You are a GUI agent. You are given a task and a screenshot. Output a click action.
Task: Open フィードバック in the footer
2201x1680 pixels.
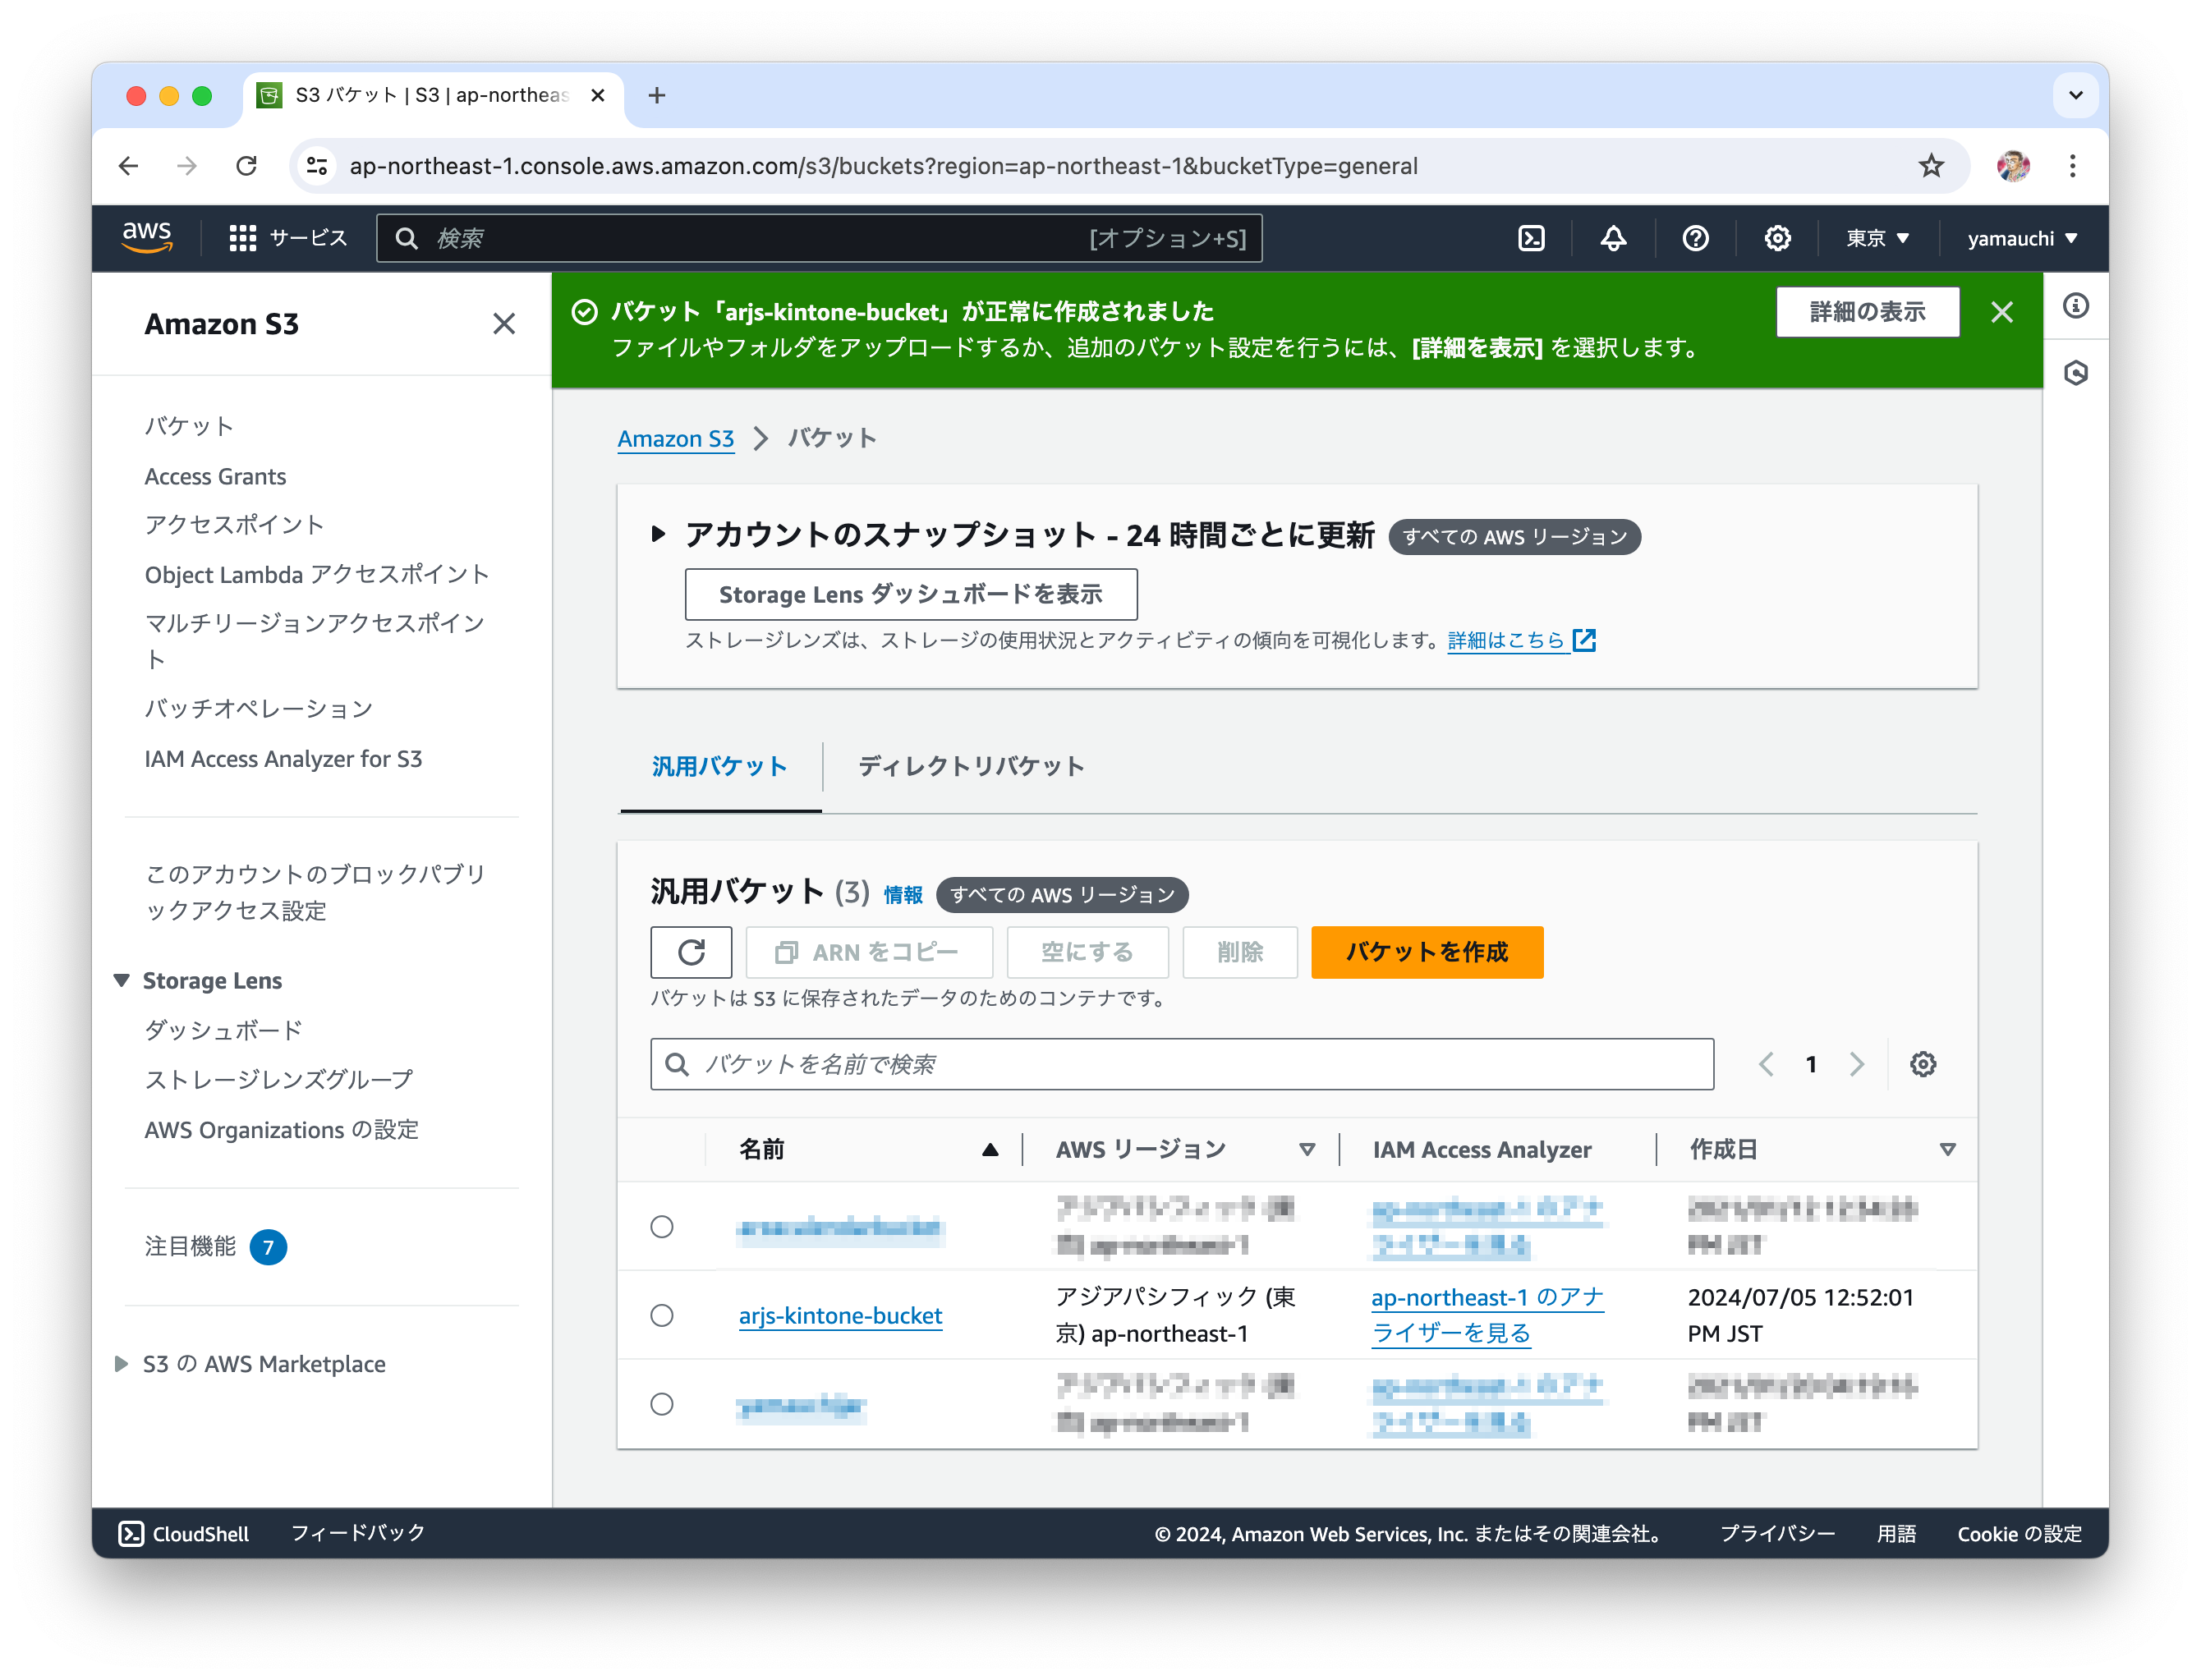(358, 1534)
